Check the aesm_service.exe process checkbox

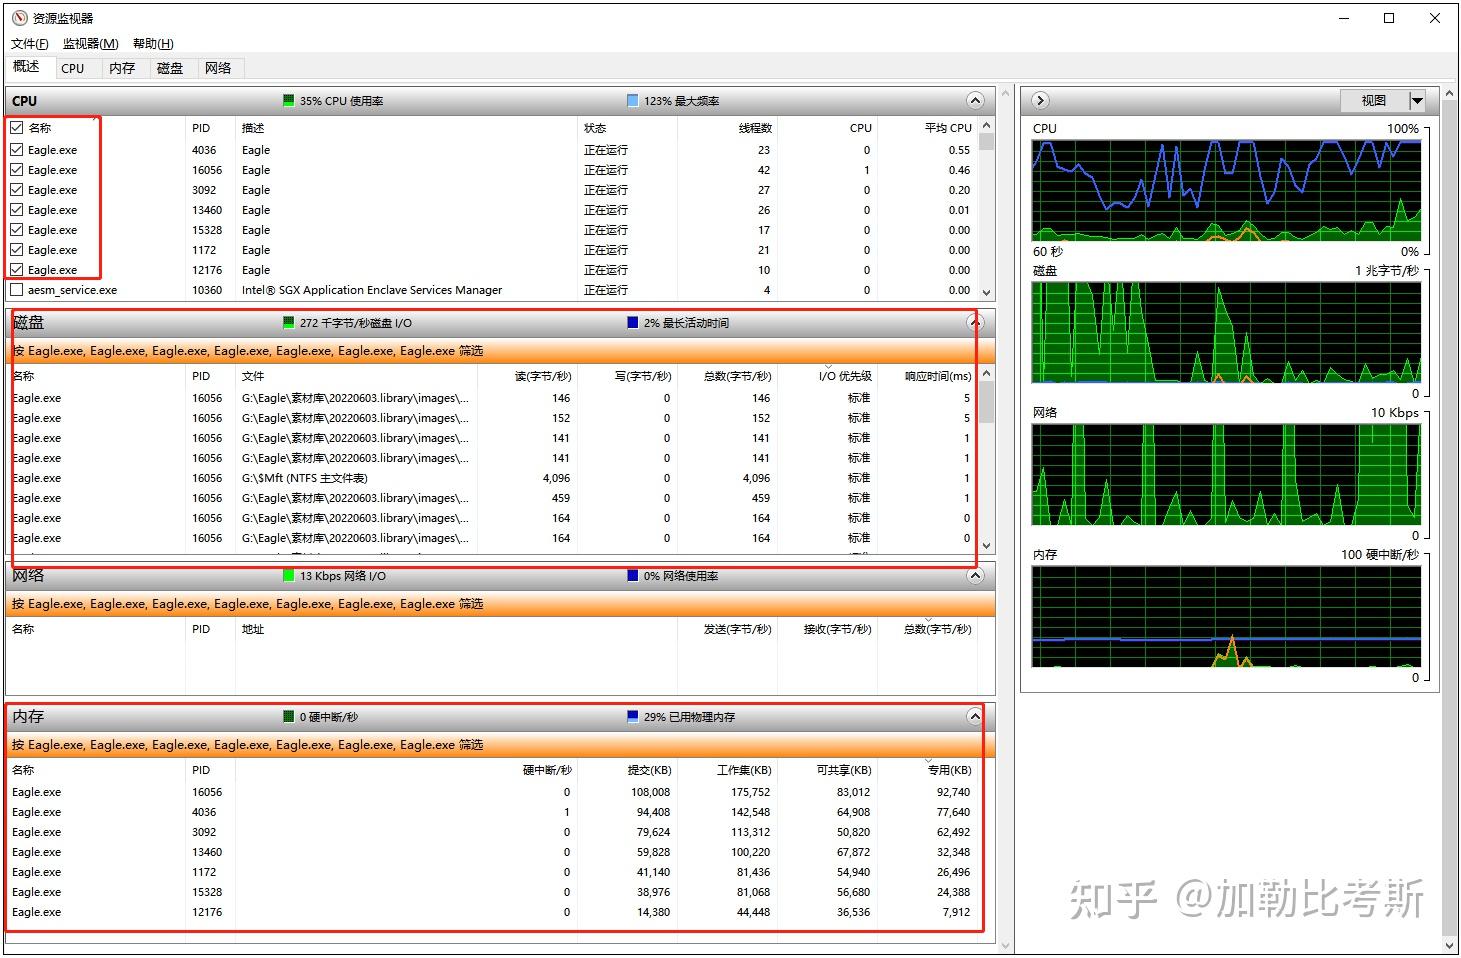coord(16,290)
